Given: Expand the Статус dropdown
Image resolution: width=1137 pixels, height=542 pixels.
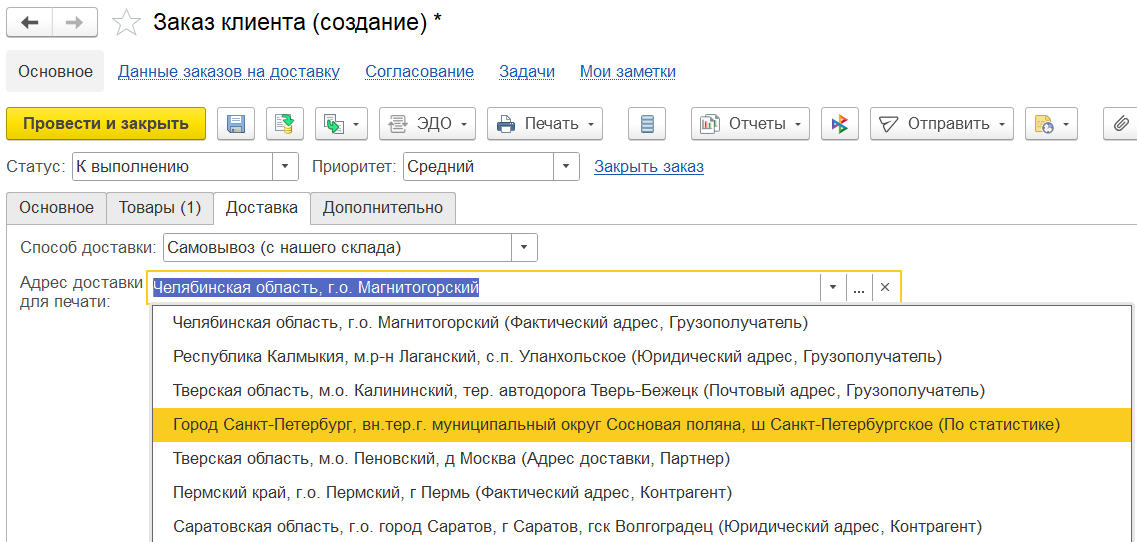Looking at the screenshot, I should point(286,167).
